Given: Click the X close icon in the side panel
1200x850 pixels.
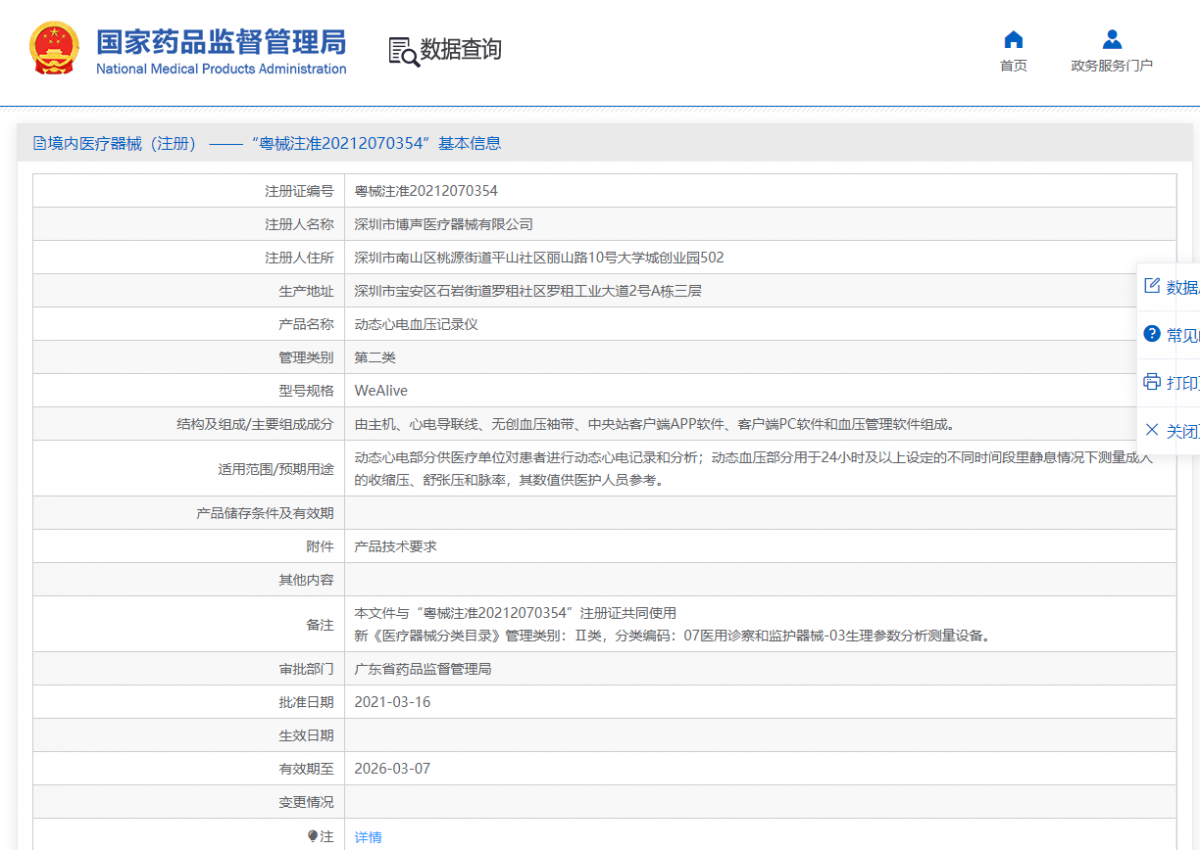Looking at the screenshot, I should (x=1152, y=430).
